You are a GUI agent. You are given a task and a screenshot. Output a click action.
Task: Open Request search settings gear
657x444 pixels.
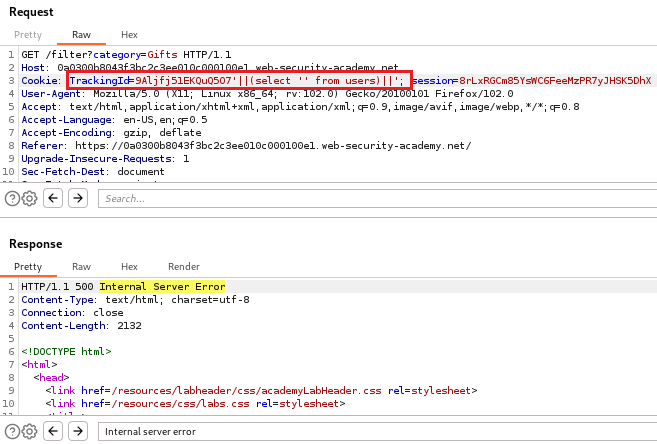click(x=29, y=199)
